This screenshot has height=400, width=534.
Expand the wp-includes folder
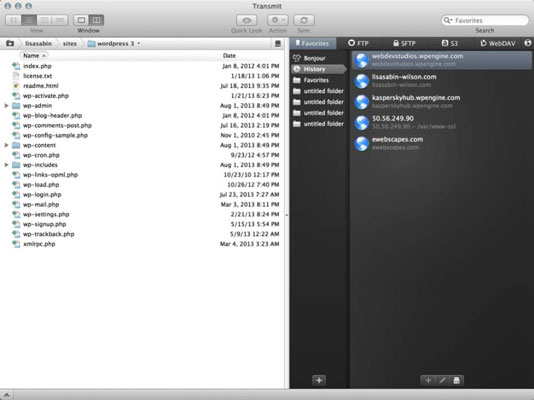tap(6, 165)
